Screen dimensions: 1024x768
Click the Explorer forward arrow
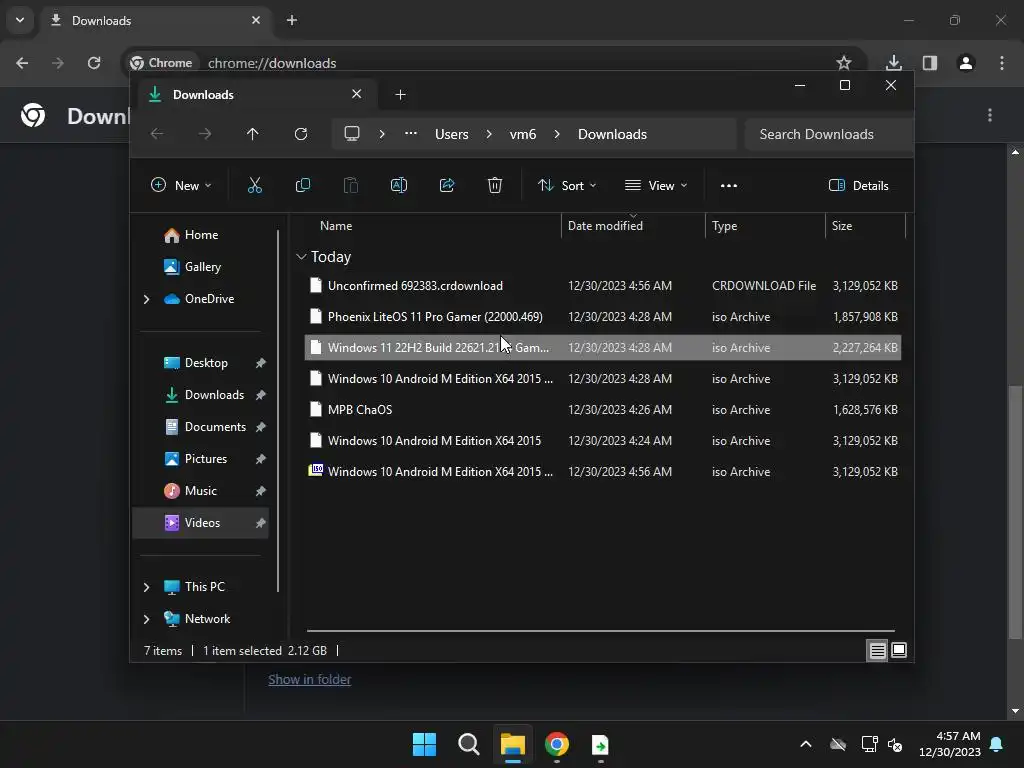pyautogui.click(x=205, y=134)
